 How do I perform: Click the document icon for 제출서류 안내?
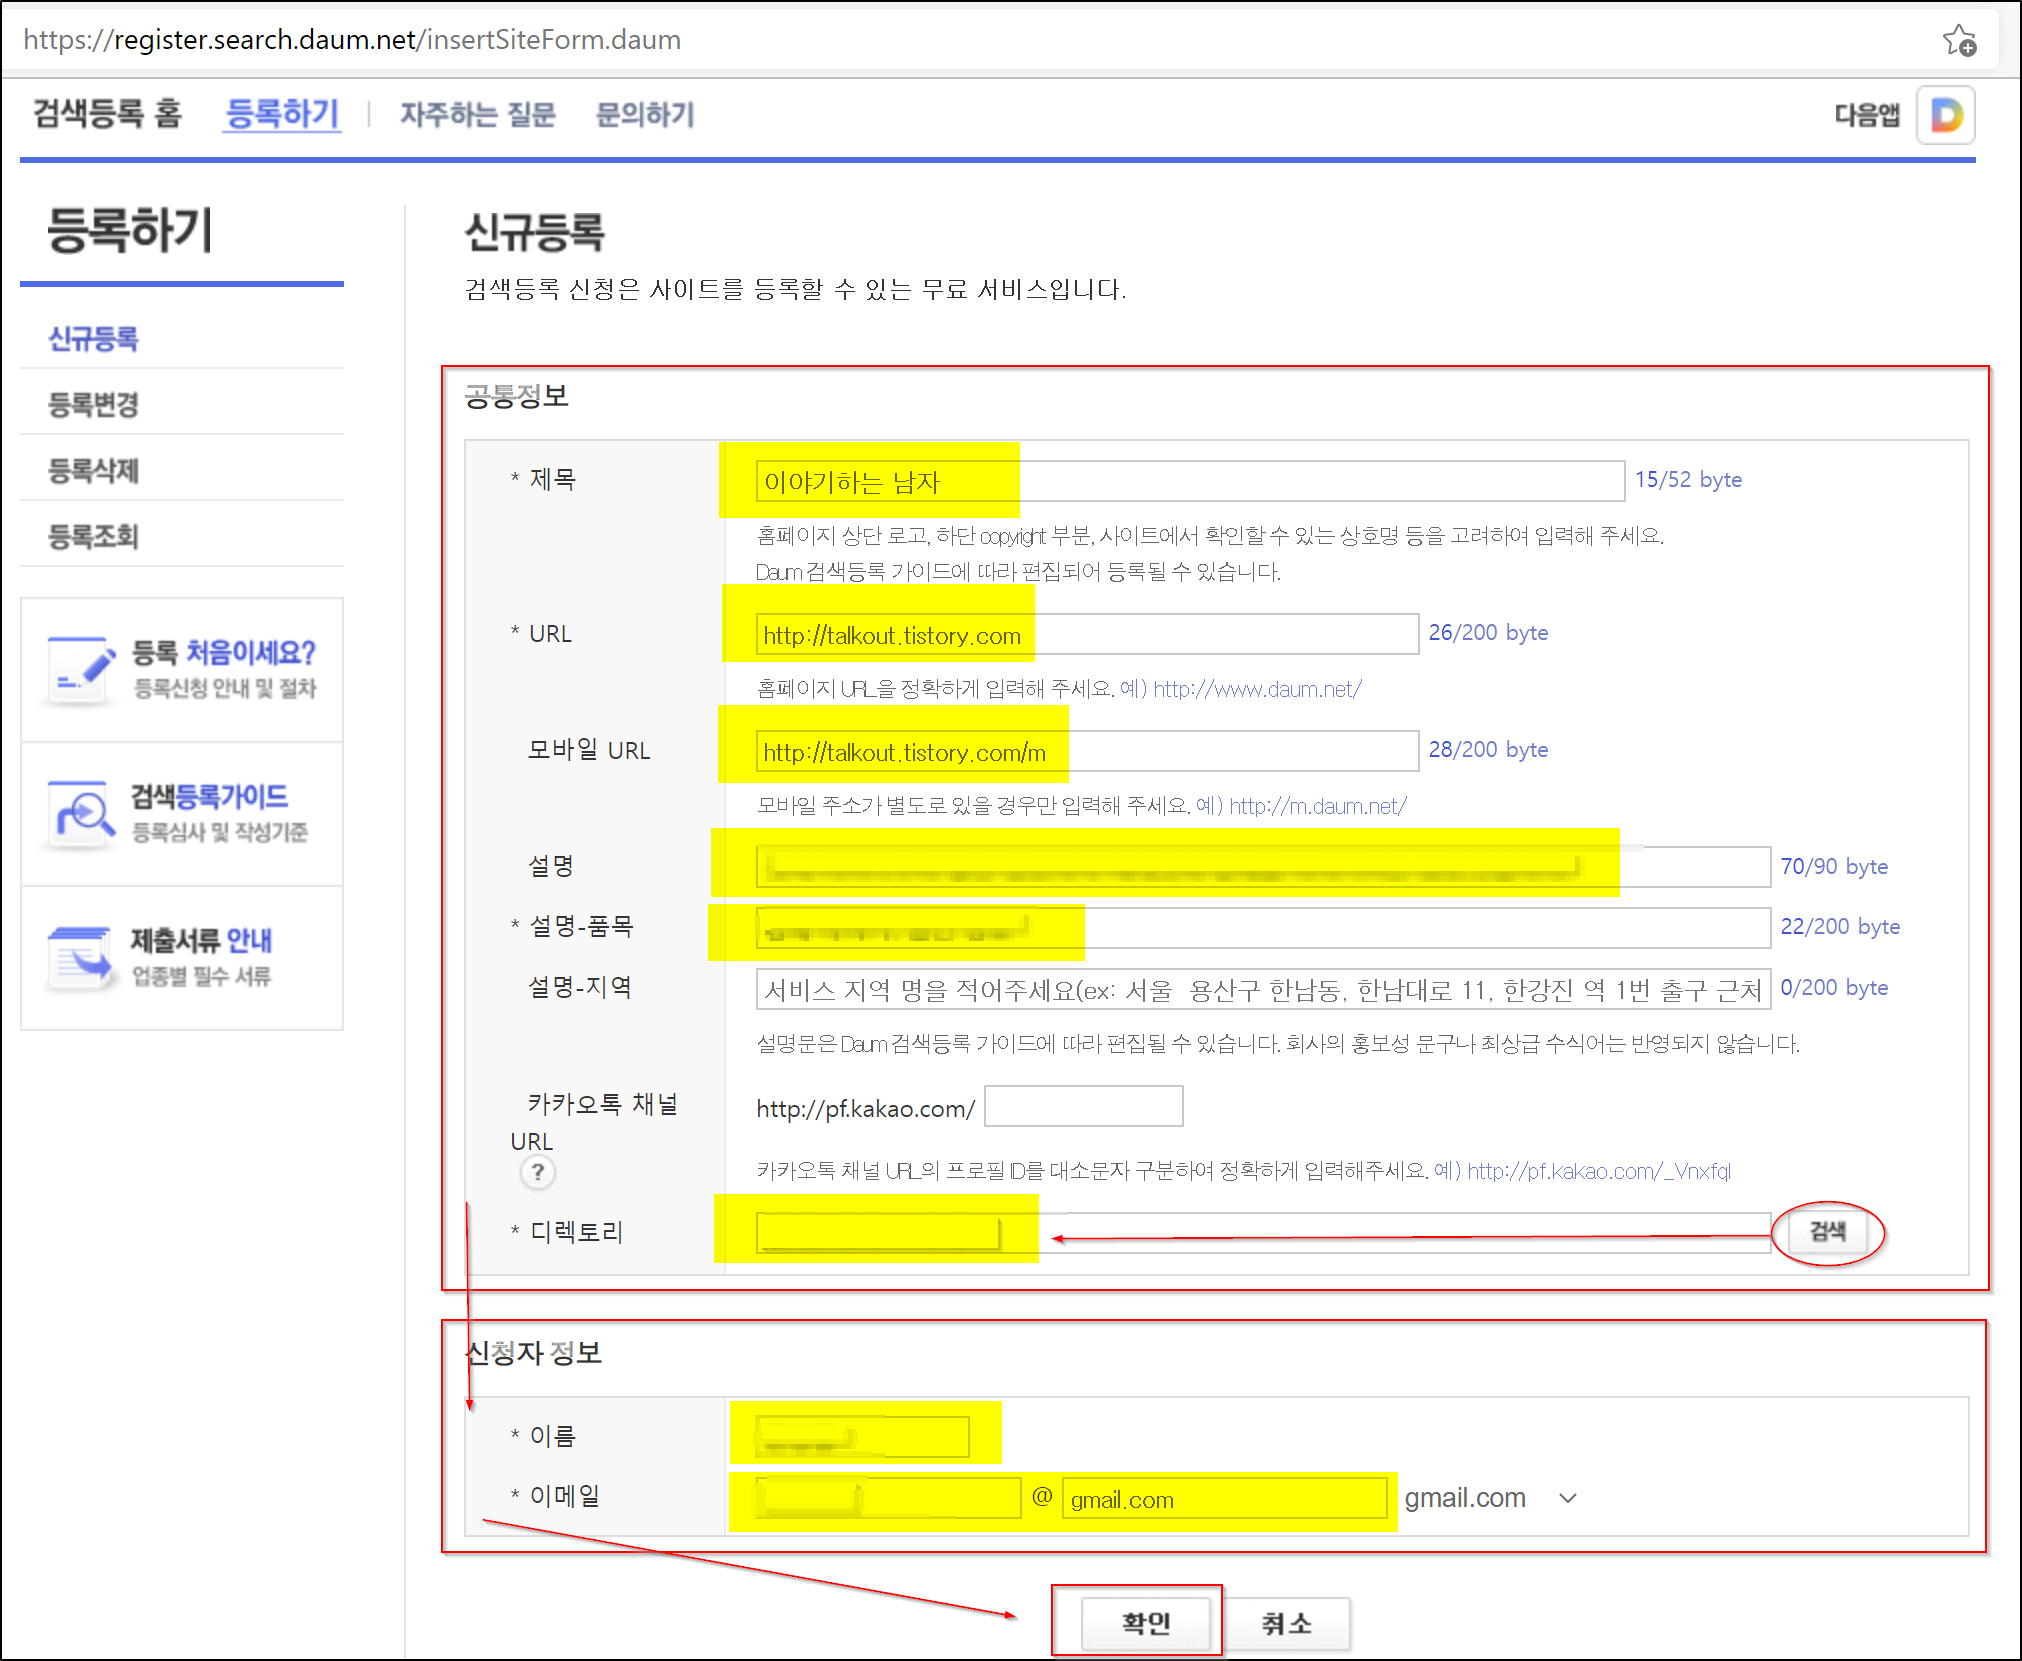coord(81,957)
